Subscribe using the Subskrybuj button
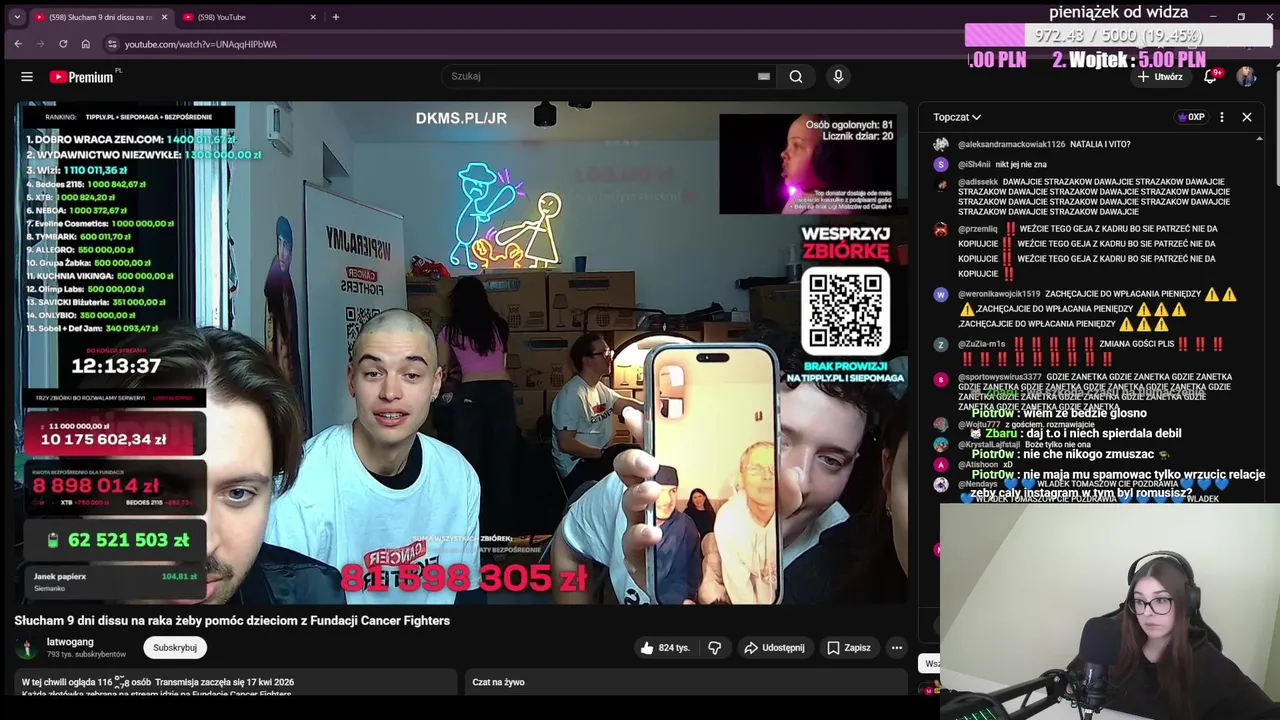Viewport: 1280px width, 720px height. tap(175, 648)
